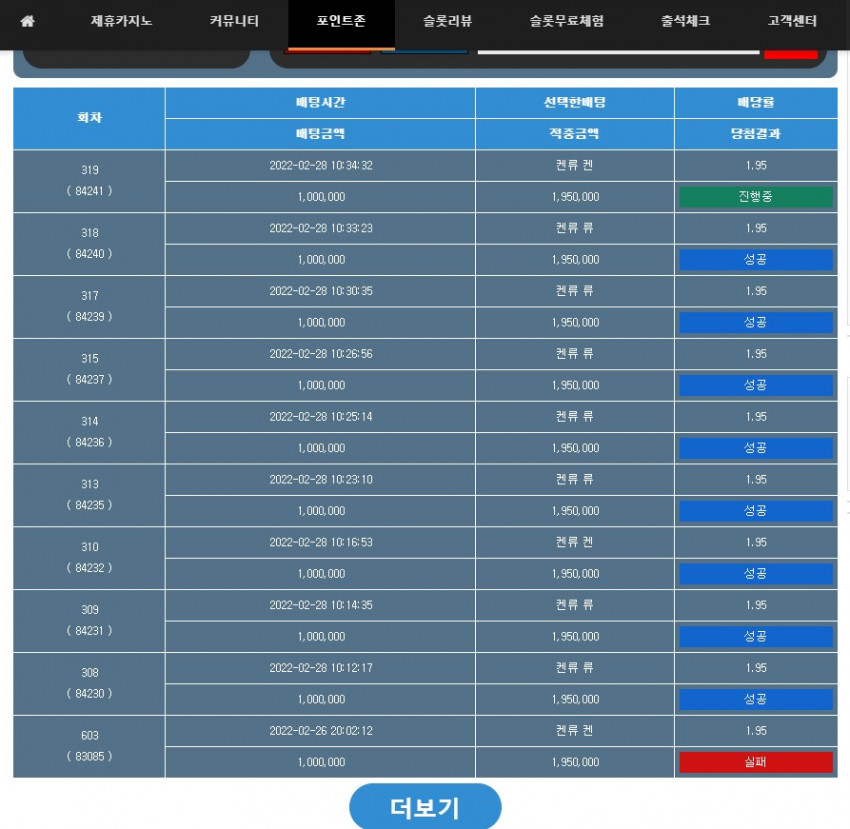
Task: Click 성공 badge for round 318
Action: pyautogui.click(x=756, y=260)
